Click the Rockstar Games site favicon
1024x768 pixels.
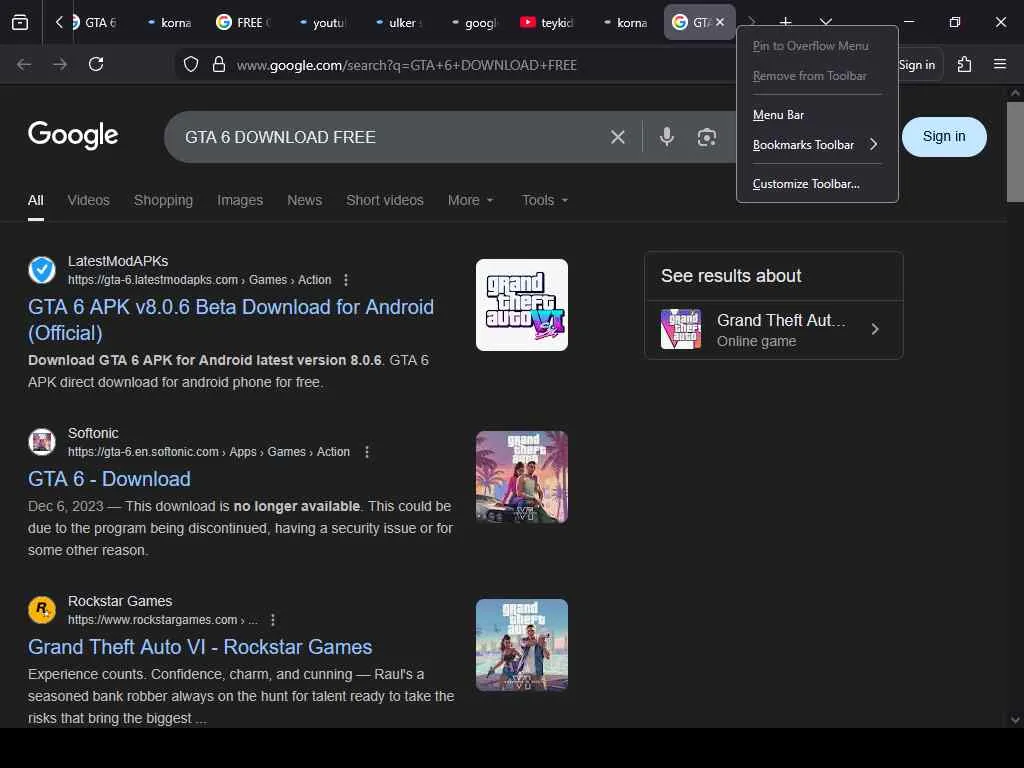(42, 610)
